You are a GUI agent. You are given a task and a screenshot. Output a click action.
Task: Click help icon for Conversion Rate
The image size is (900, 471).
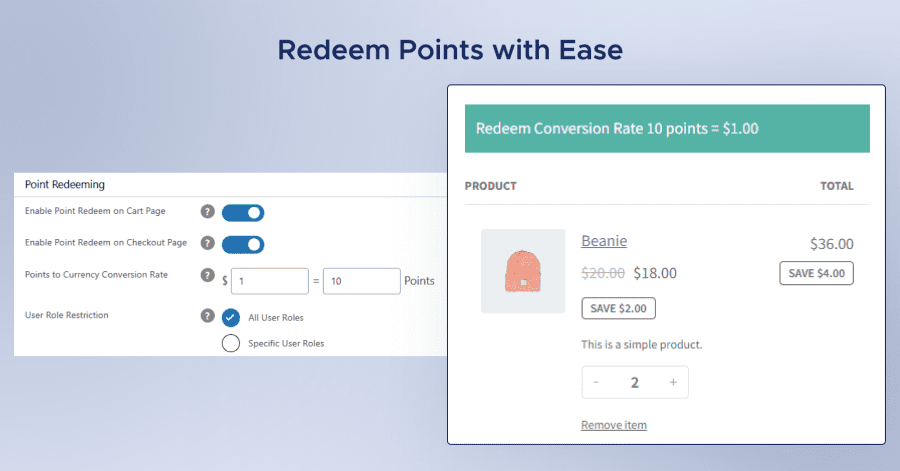coord(208,275)
